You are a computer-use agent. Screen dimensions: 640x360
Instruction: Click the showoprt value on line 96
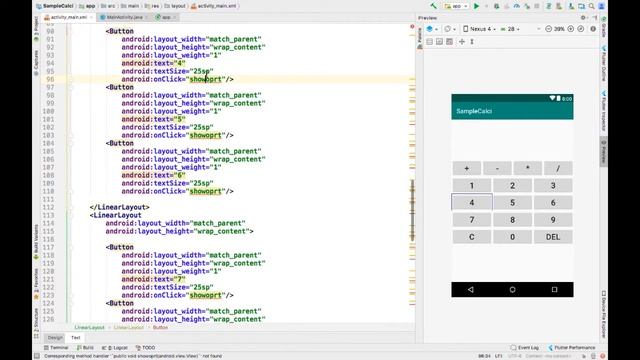click(205, 79)
